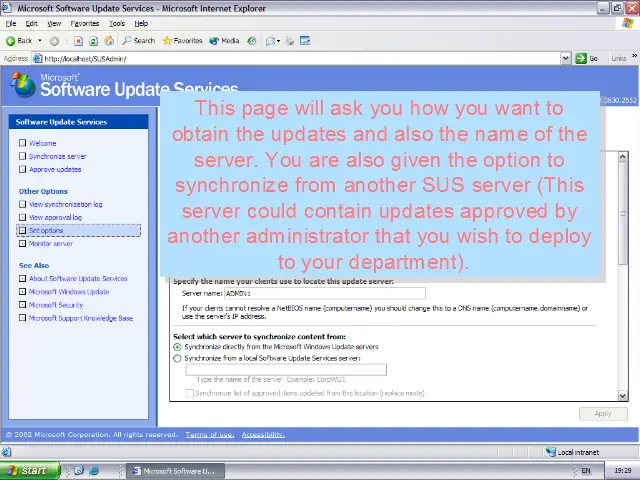Expand the Links toolbar chevron
The image size is (640, 480).
click(635, 56)
